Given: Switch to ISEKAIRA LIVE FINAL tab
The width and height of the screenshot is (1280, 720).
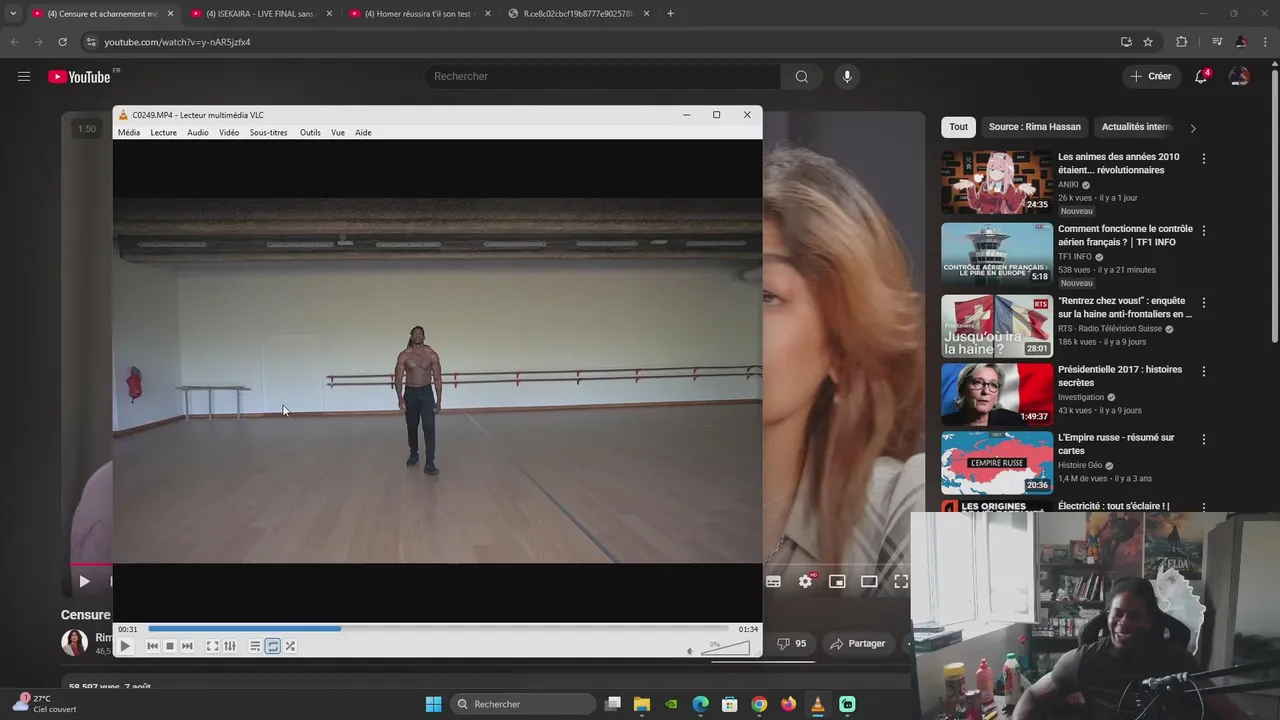Looking at the screenshot, I should (260, 14).
